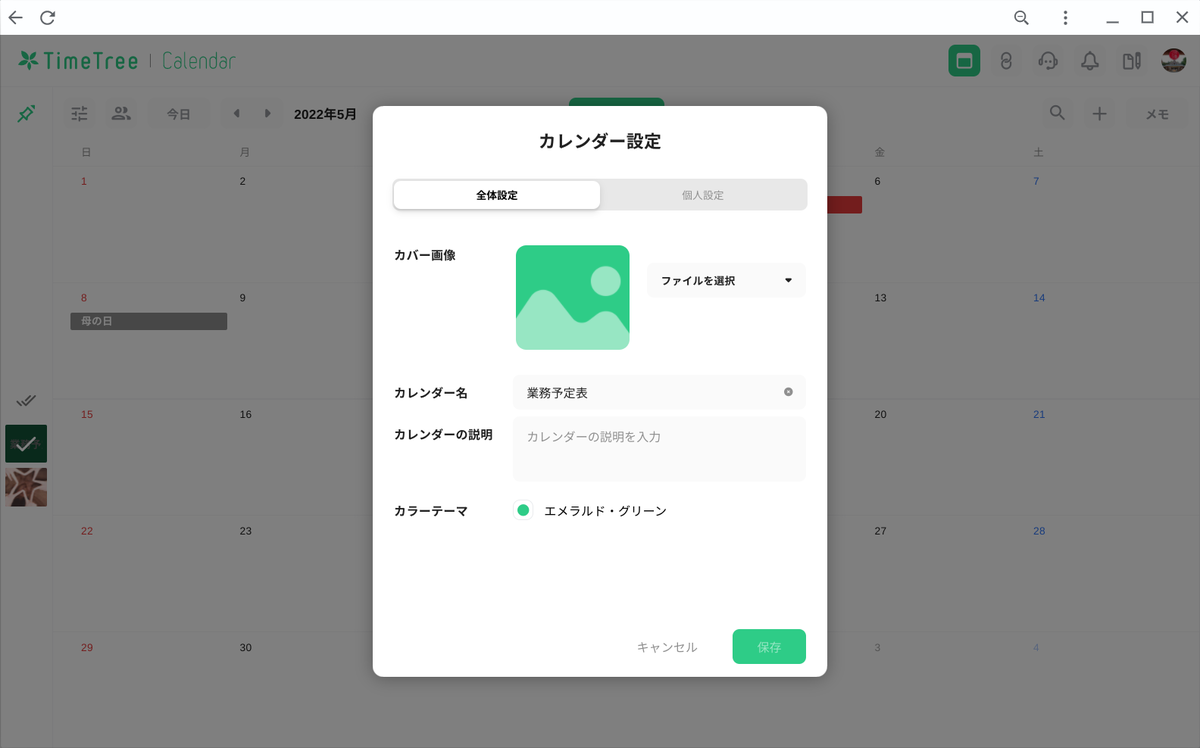This screenshot has width=1200, height=748.
Task: Open the ファイルを選択 dropdown
Action: [726, 281]
